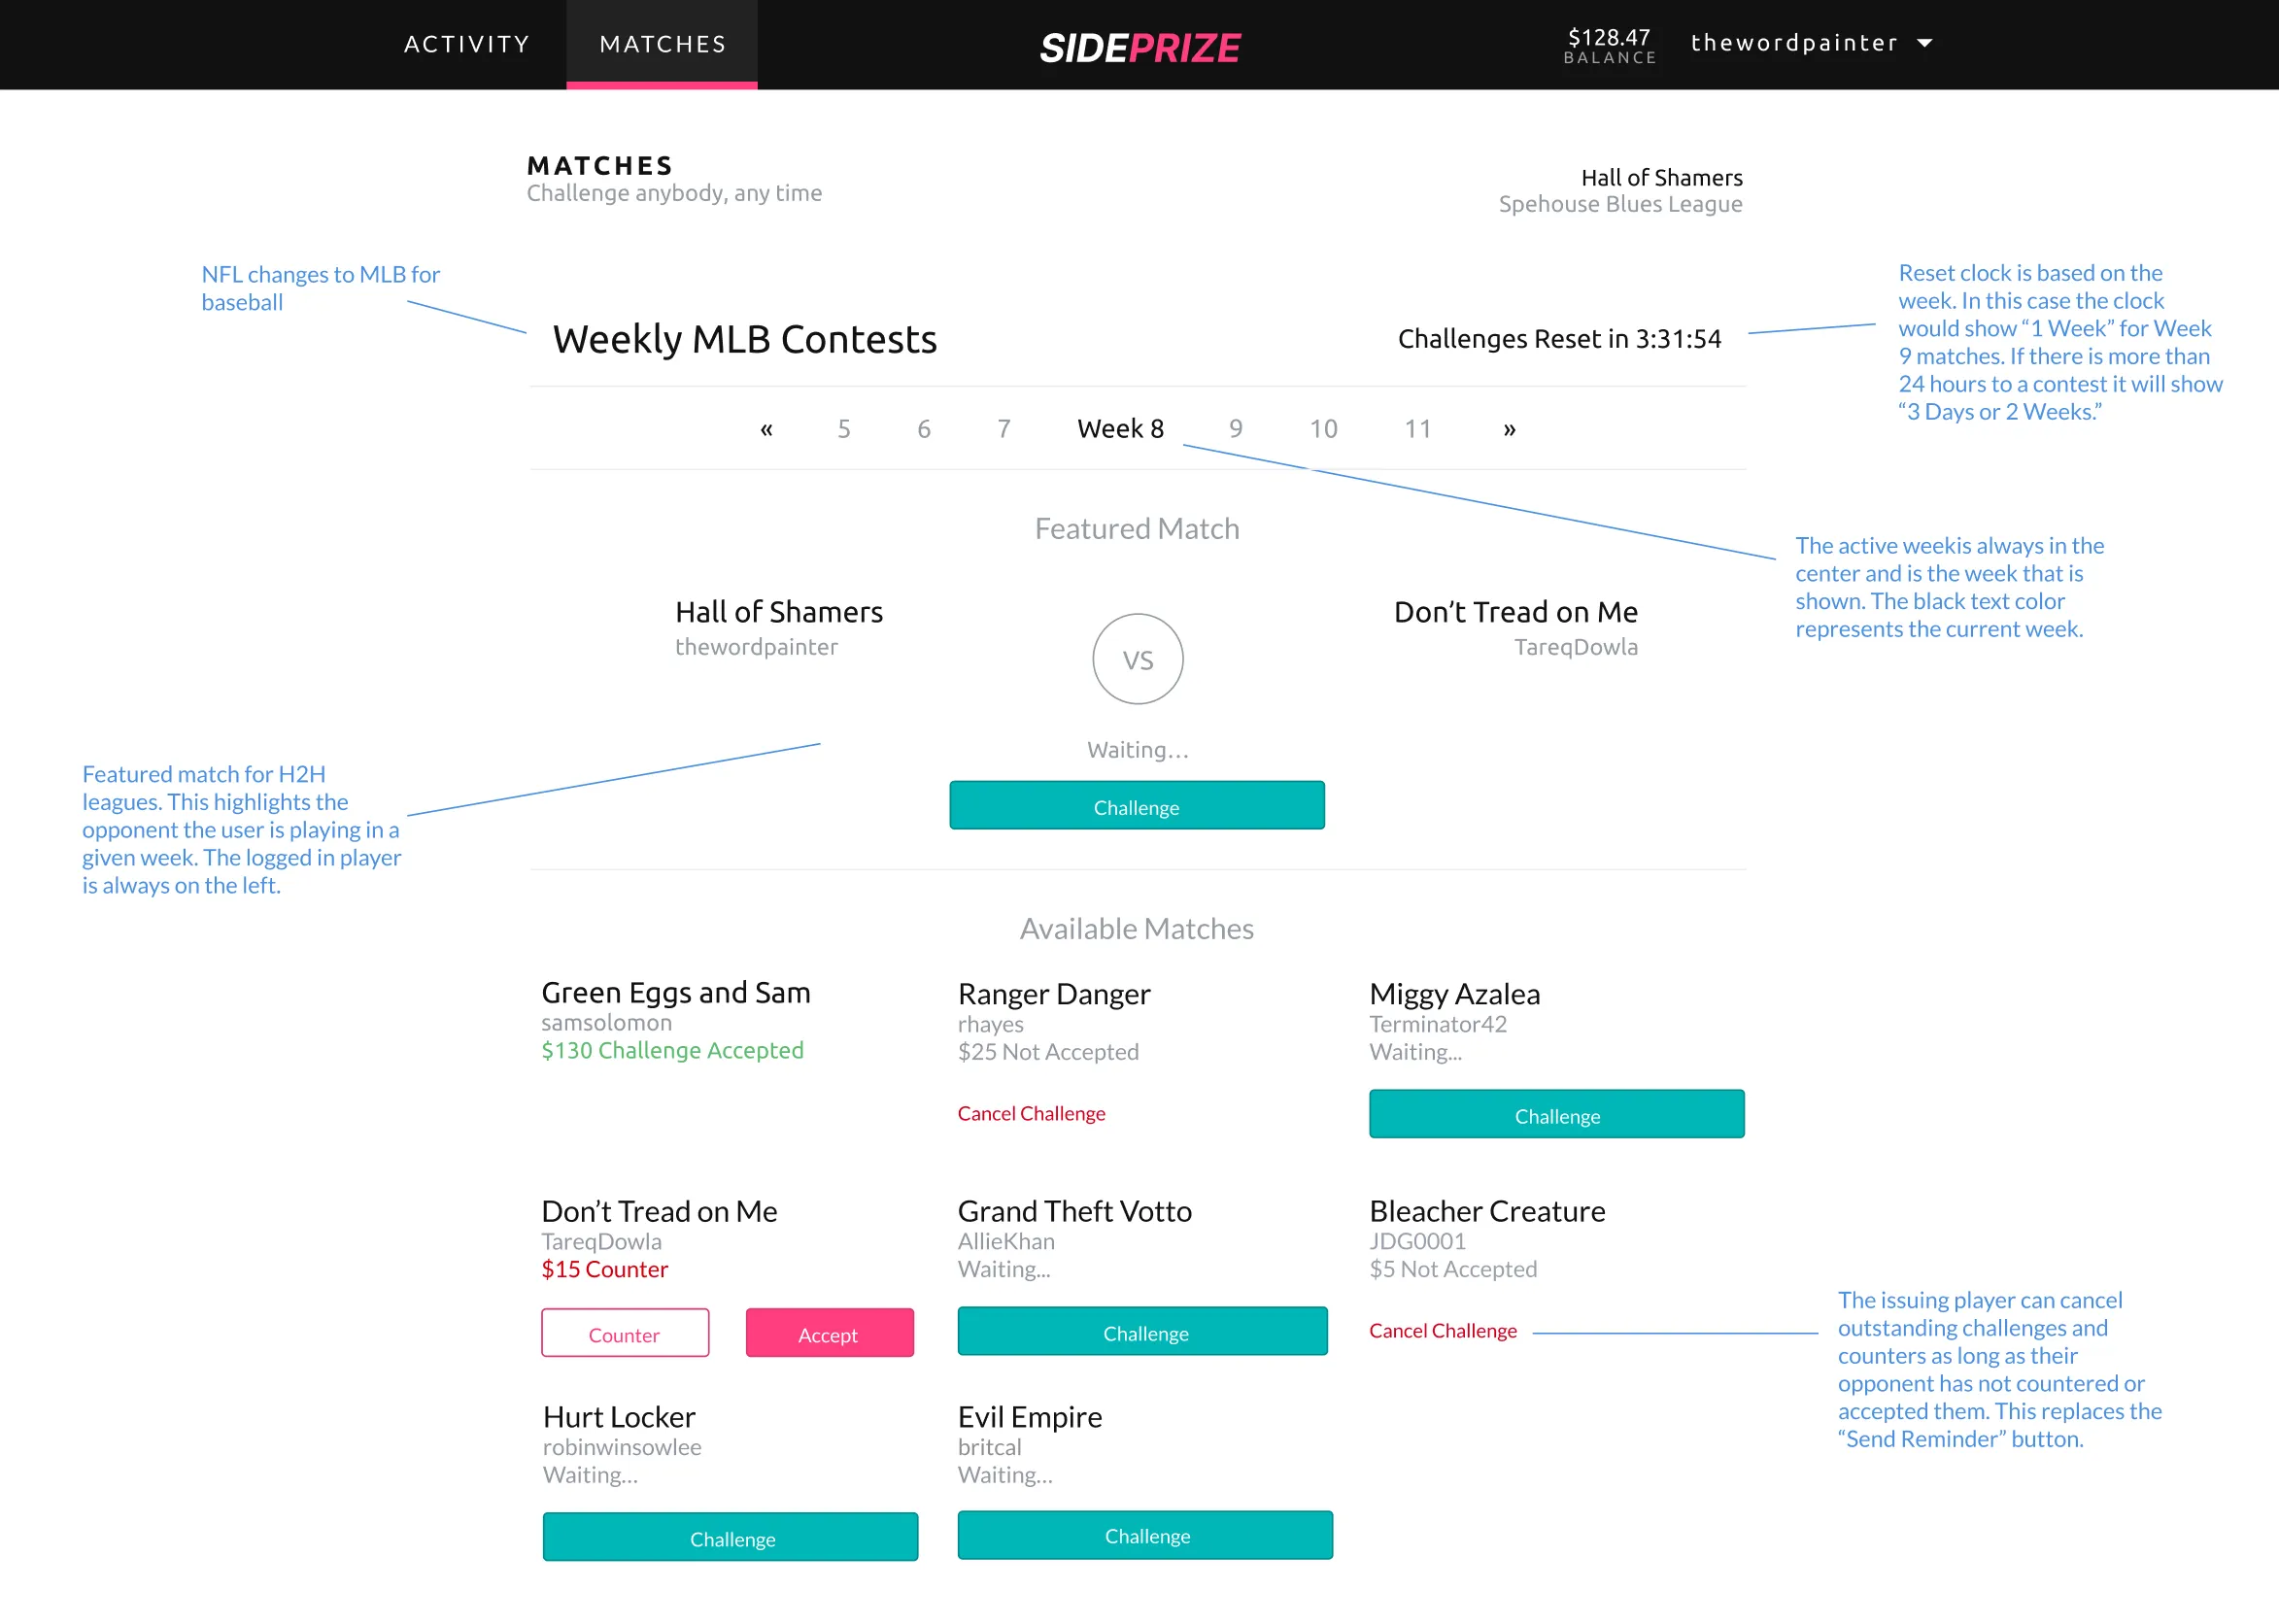2279x1624 pixels.
Task: Cancel the Bleacher Creature challenge
Action: (x=1442, y=1330)
